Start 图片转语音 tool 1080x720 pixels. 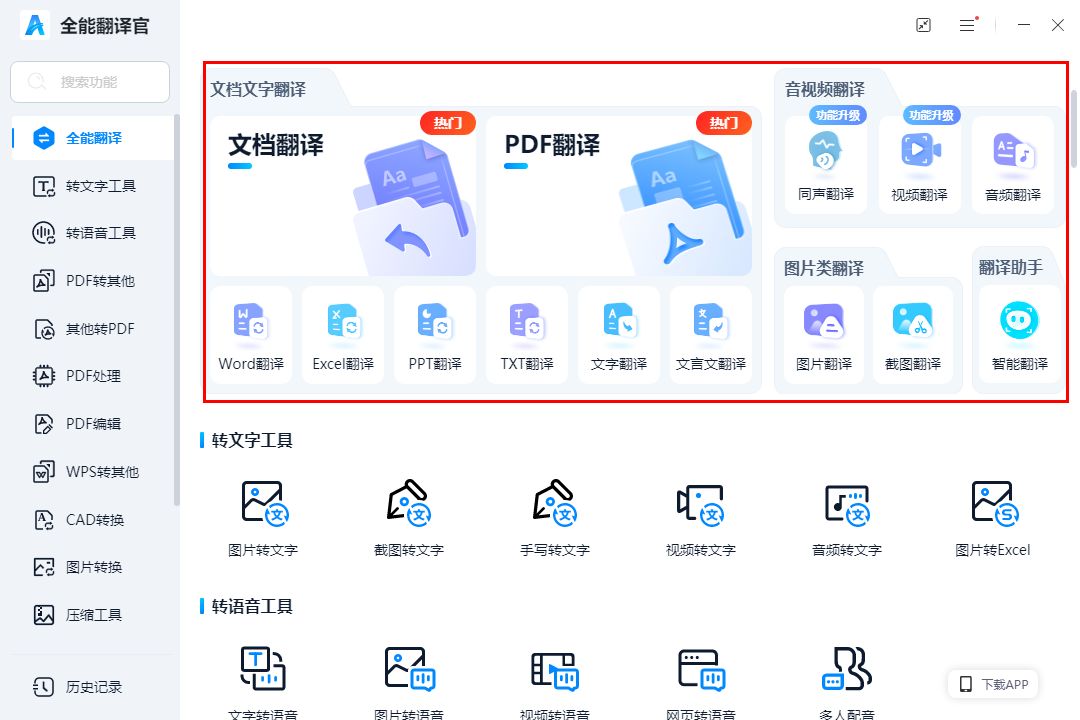click(x=409, y=682)
